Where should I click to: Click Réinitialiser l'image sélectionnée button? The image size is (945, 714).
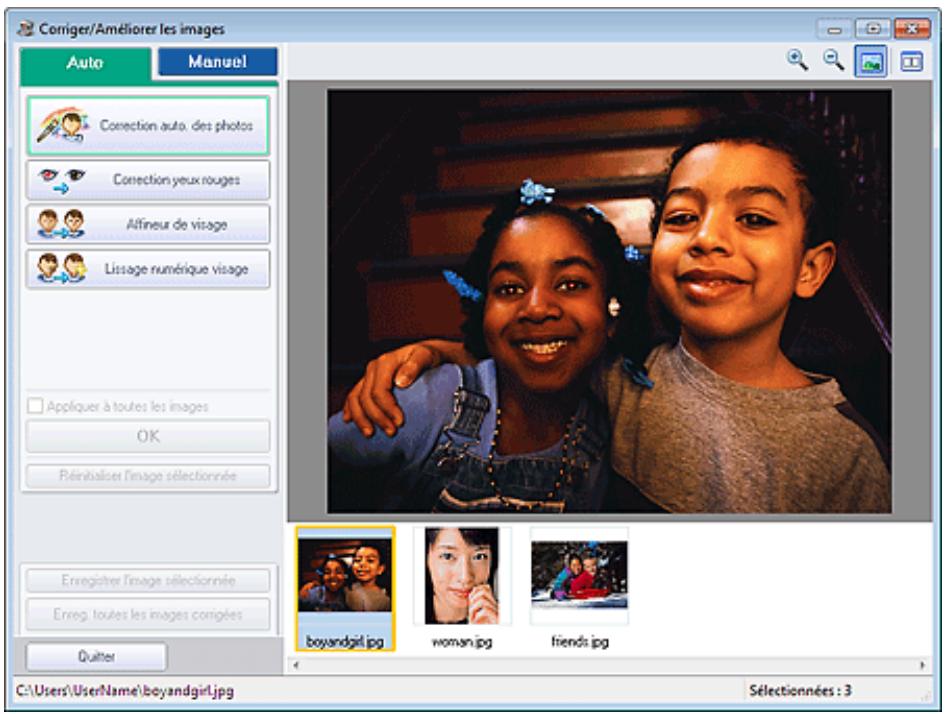[x=148, y=476]
